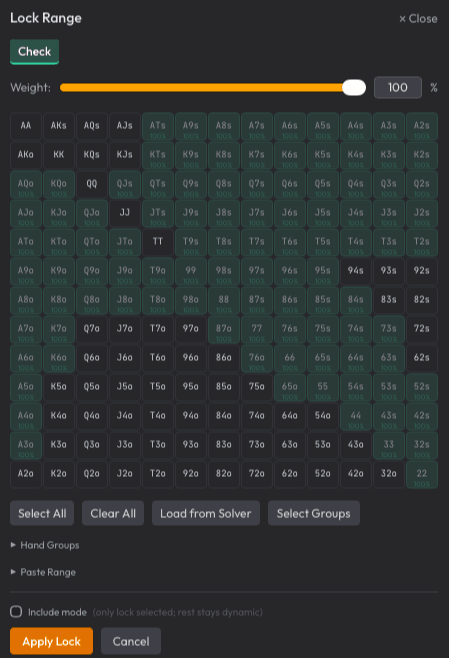449x658 pixels.
Task: Select the 54o hand cell
Action: (323, 416)
